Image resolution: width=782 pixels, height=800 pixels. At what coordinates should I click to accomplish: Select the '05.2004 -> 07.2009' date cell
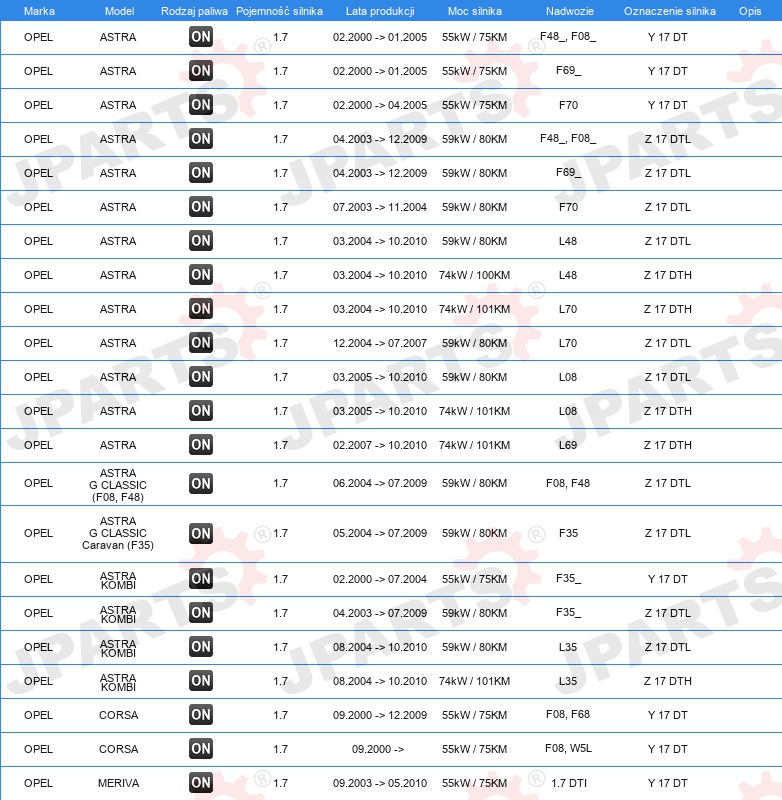tap(380, 533)
